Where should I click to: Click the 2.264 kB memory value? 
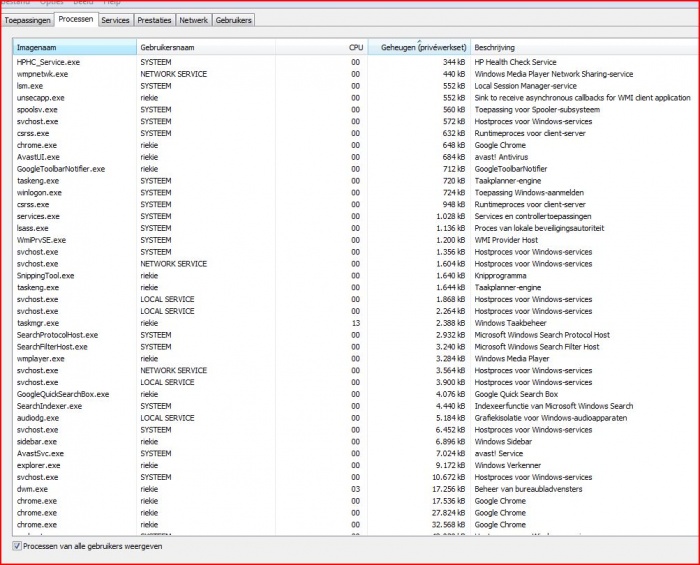450,311
